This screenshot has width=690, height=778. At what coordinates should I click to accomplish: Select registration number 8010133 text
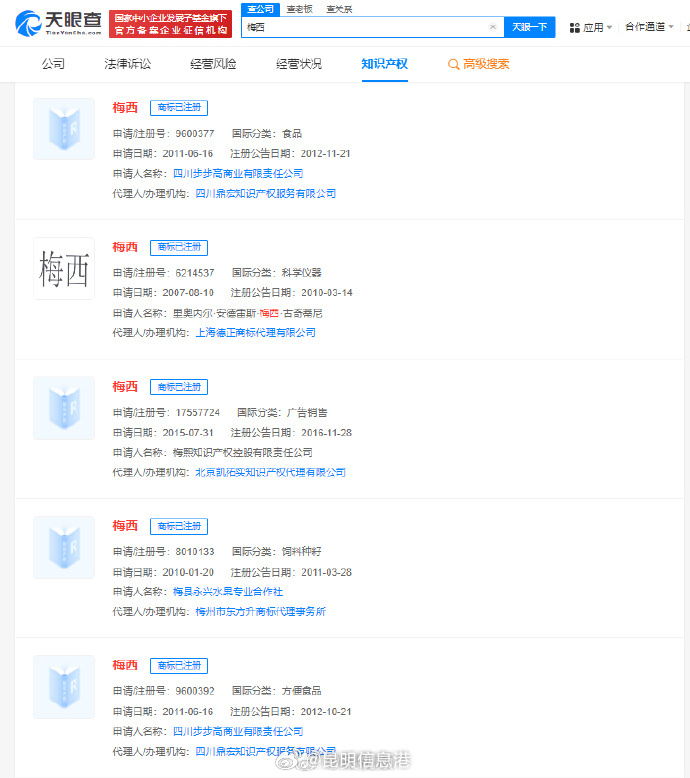tap(195, 552)
